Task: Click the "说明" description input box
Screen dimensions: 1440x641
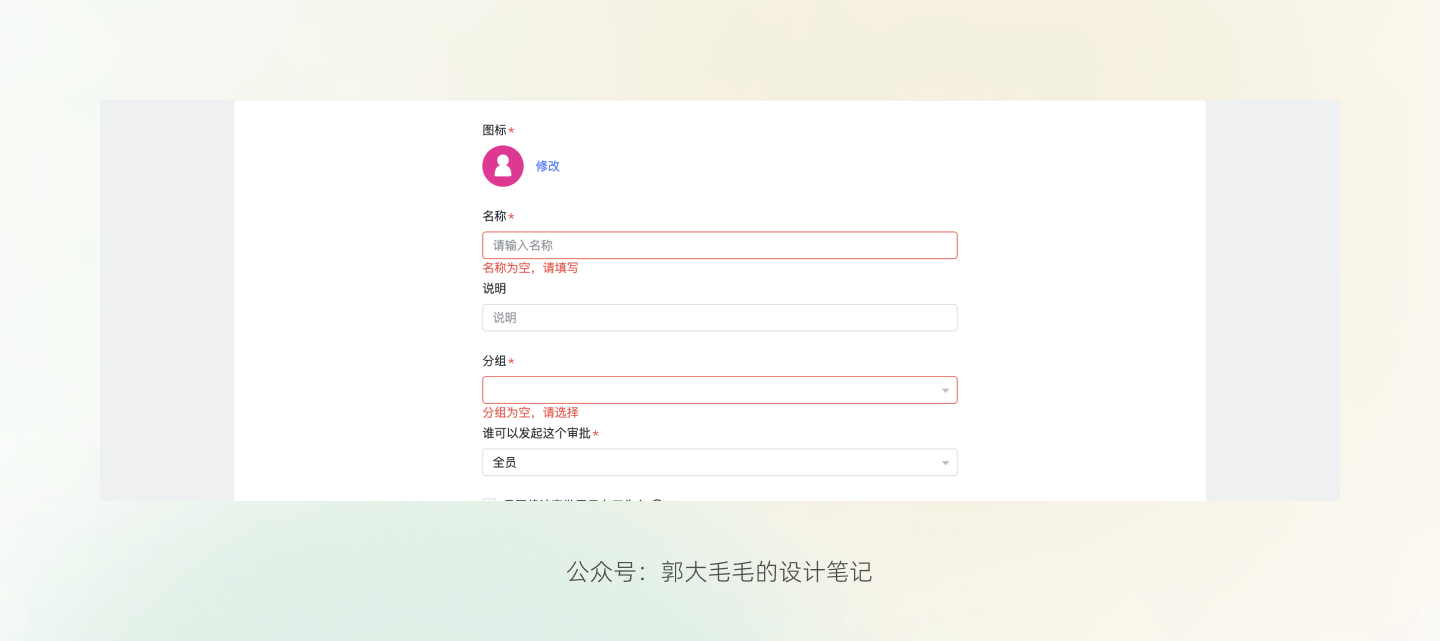Action: [719, 318]
